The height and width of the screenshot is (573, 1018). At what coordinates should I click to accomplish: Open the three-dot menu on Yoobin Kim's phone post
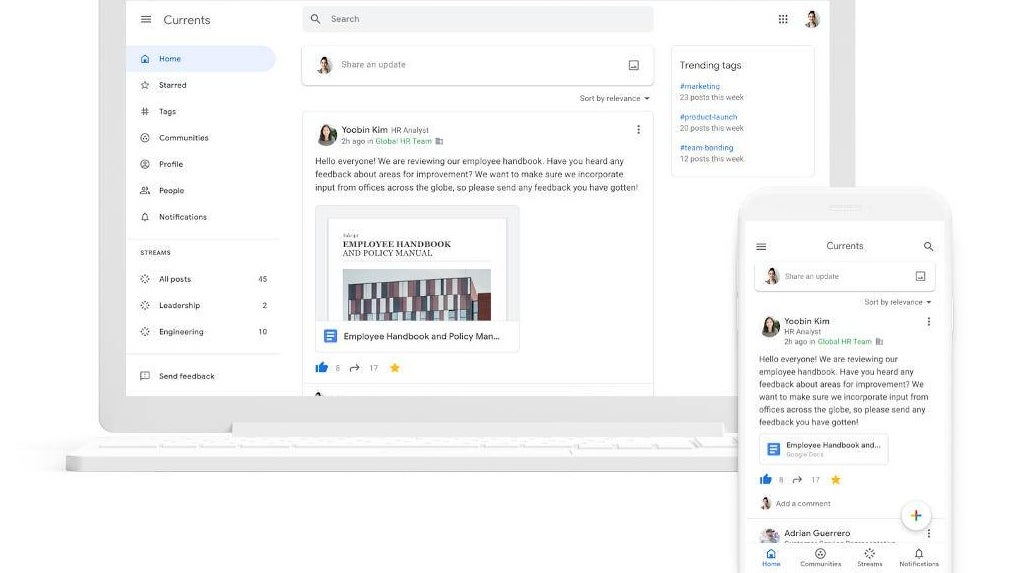[x=928, y=322]
